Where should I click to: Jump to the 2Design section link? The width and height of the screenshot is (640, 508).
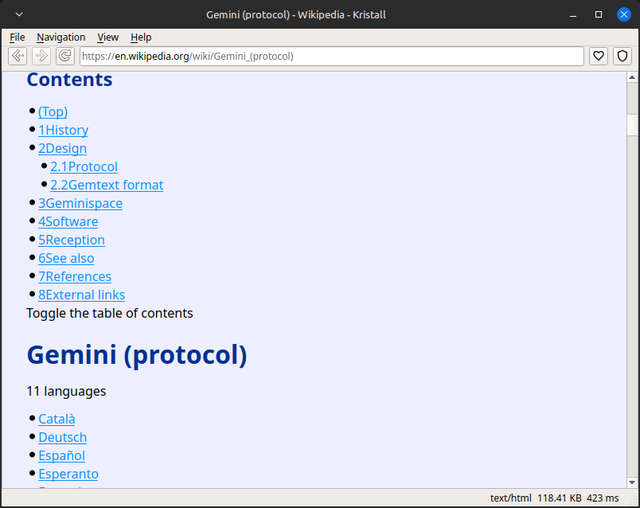click(62, 149)
